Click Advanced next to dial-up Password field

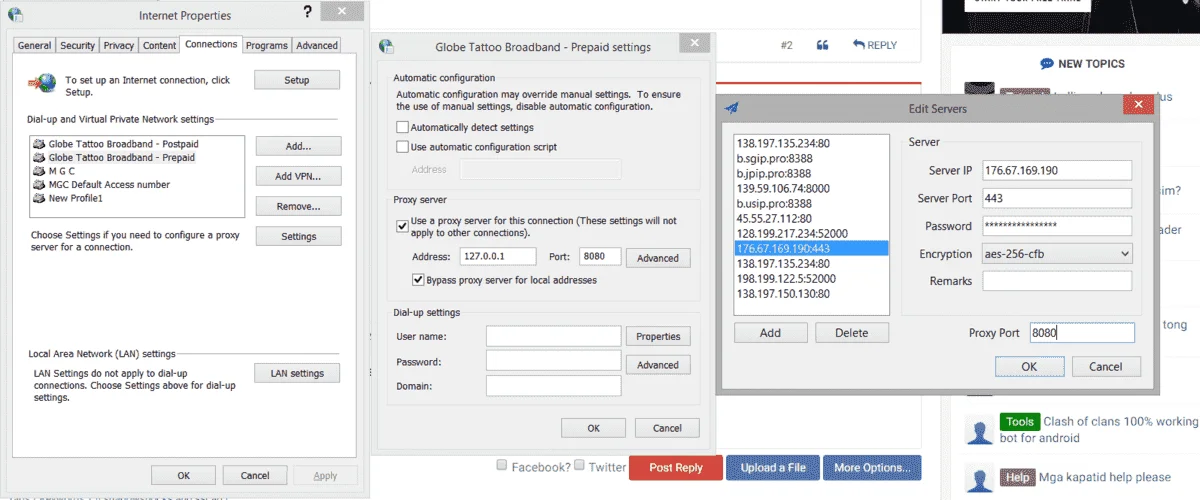click(658, 365)
